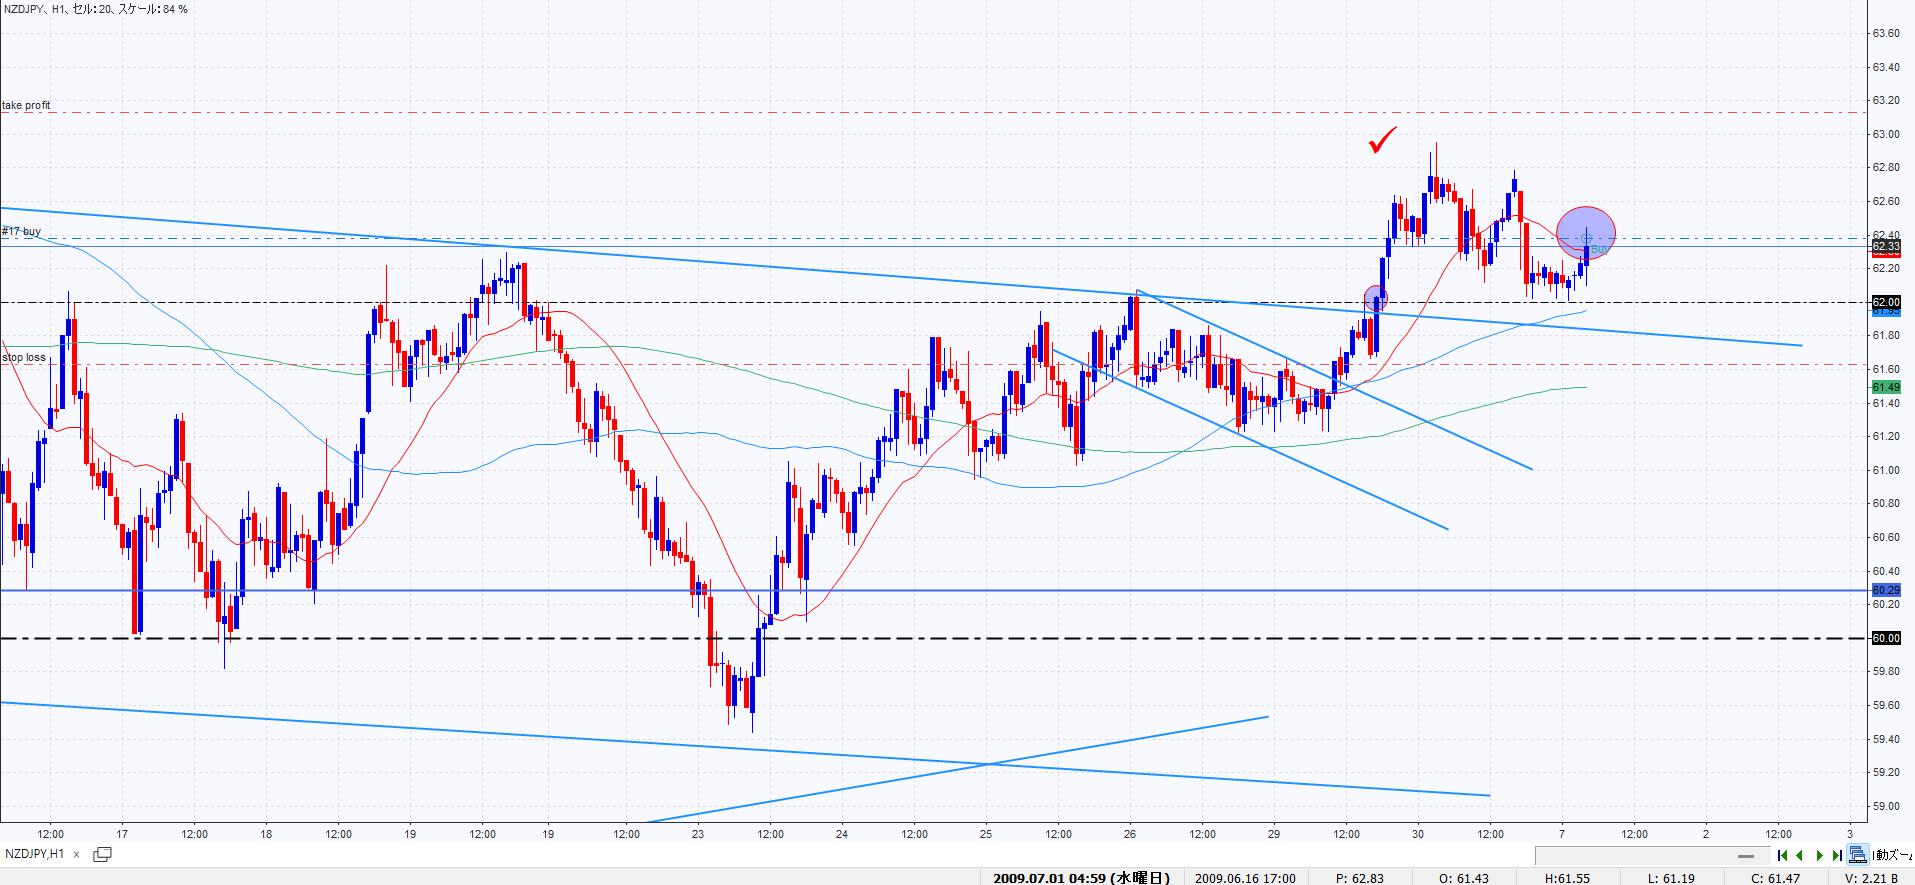Select the small blue circle at the 62.00 breakout
This screenshot has width=1915, height=885.
[x=1376, y=297]
